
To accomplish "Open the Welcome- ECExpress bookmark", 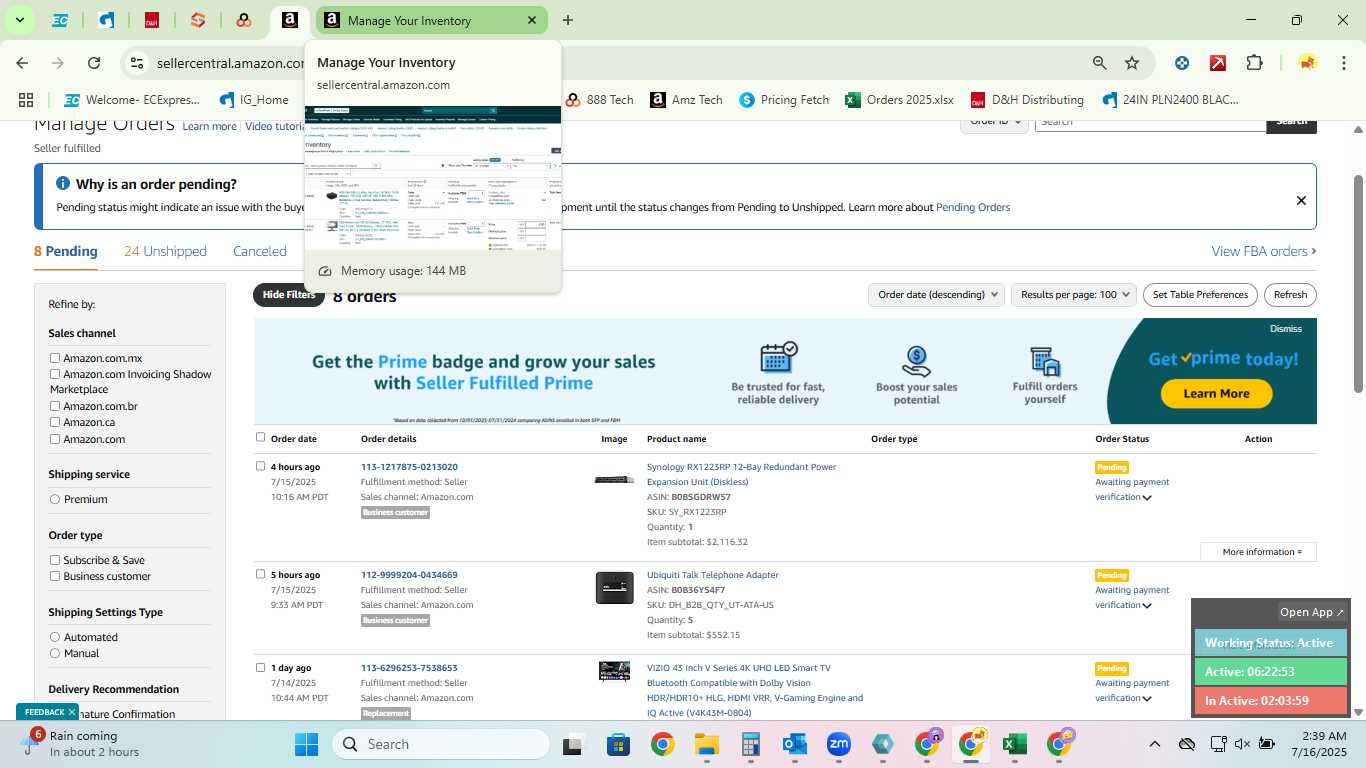I will click(131, 100).
